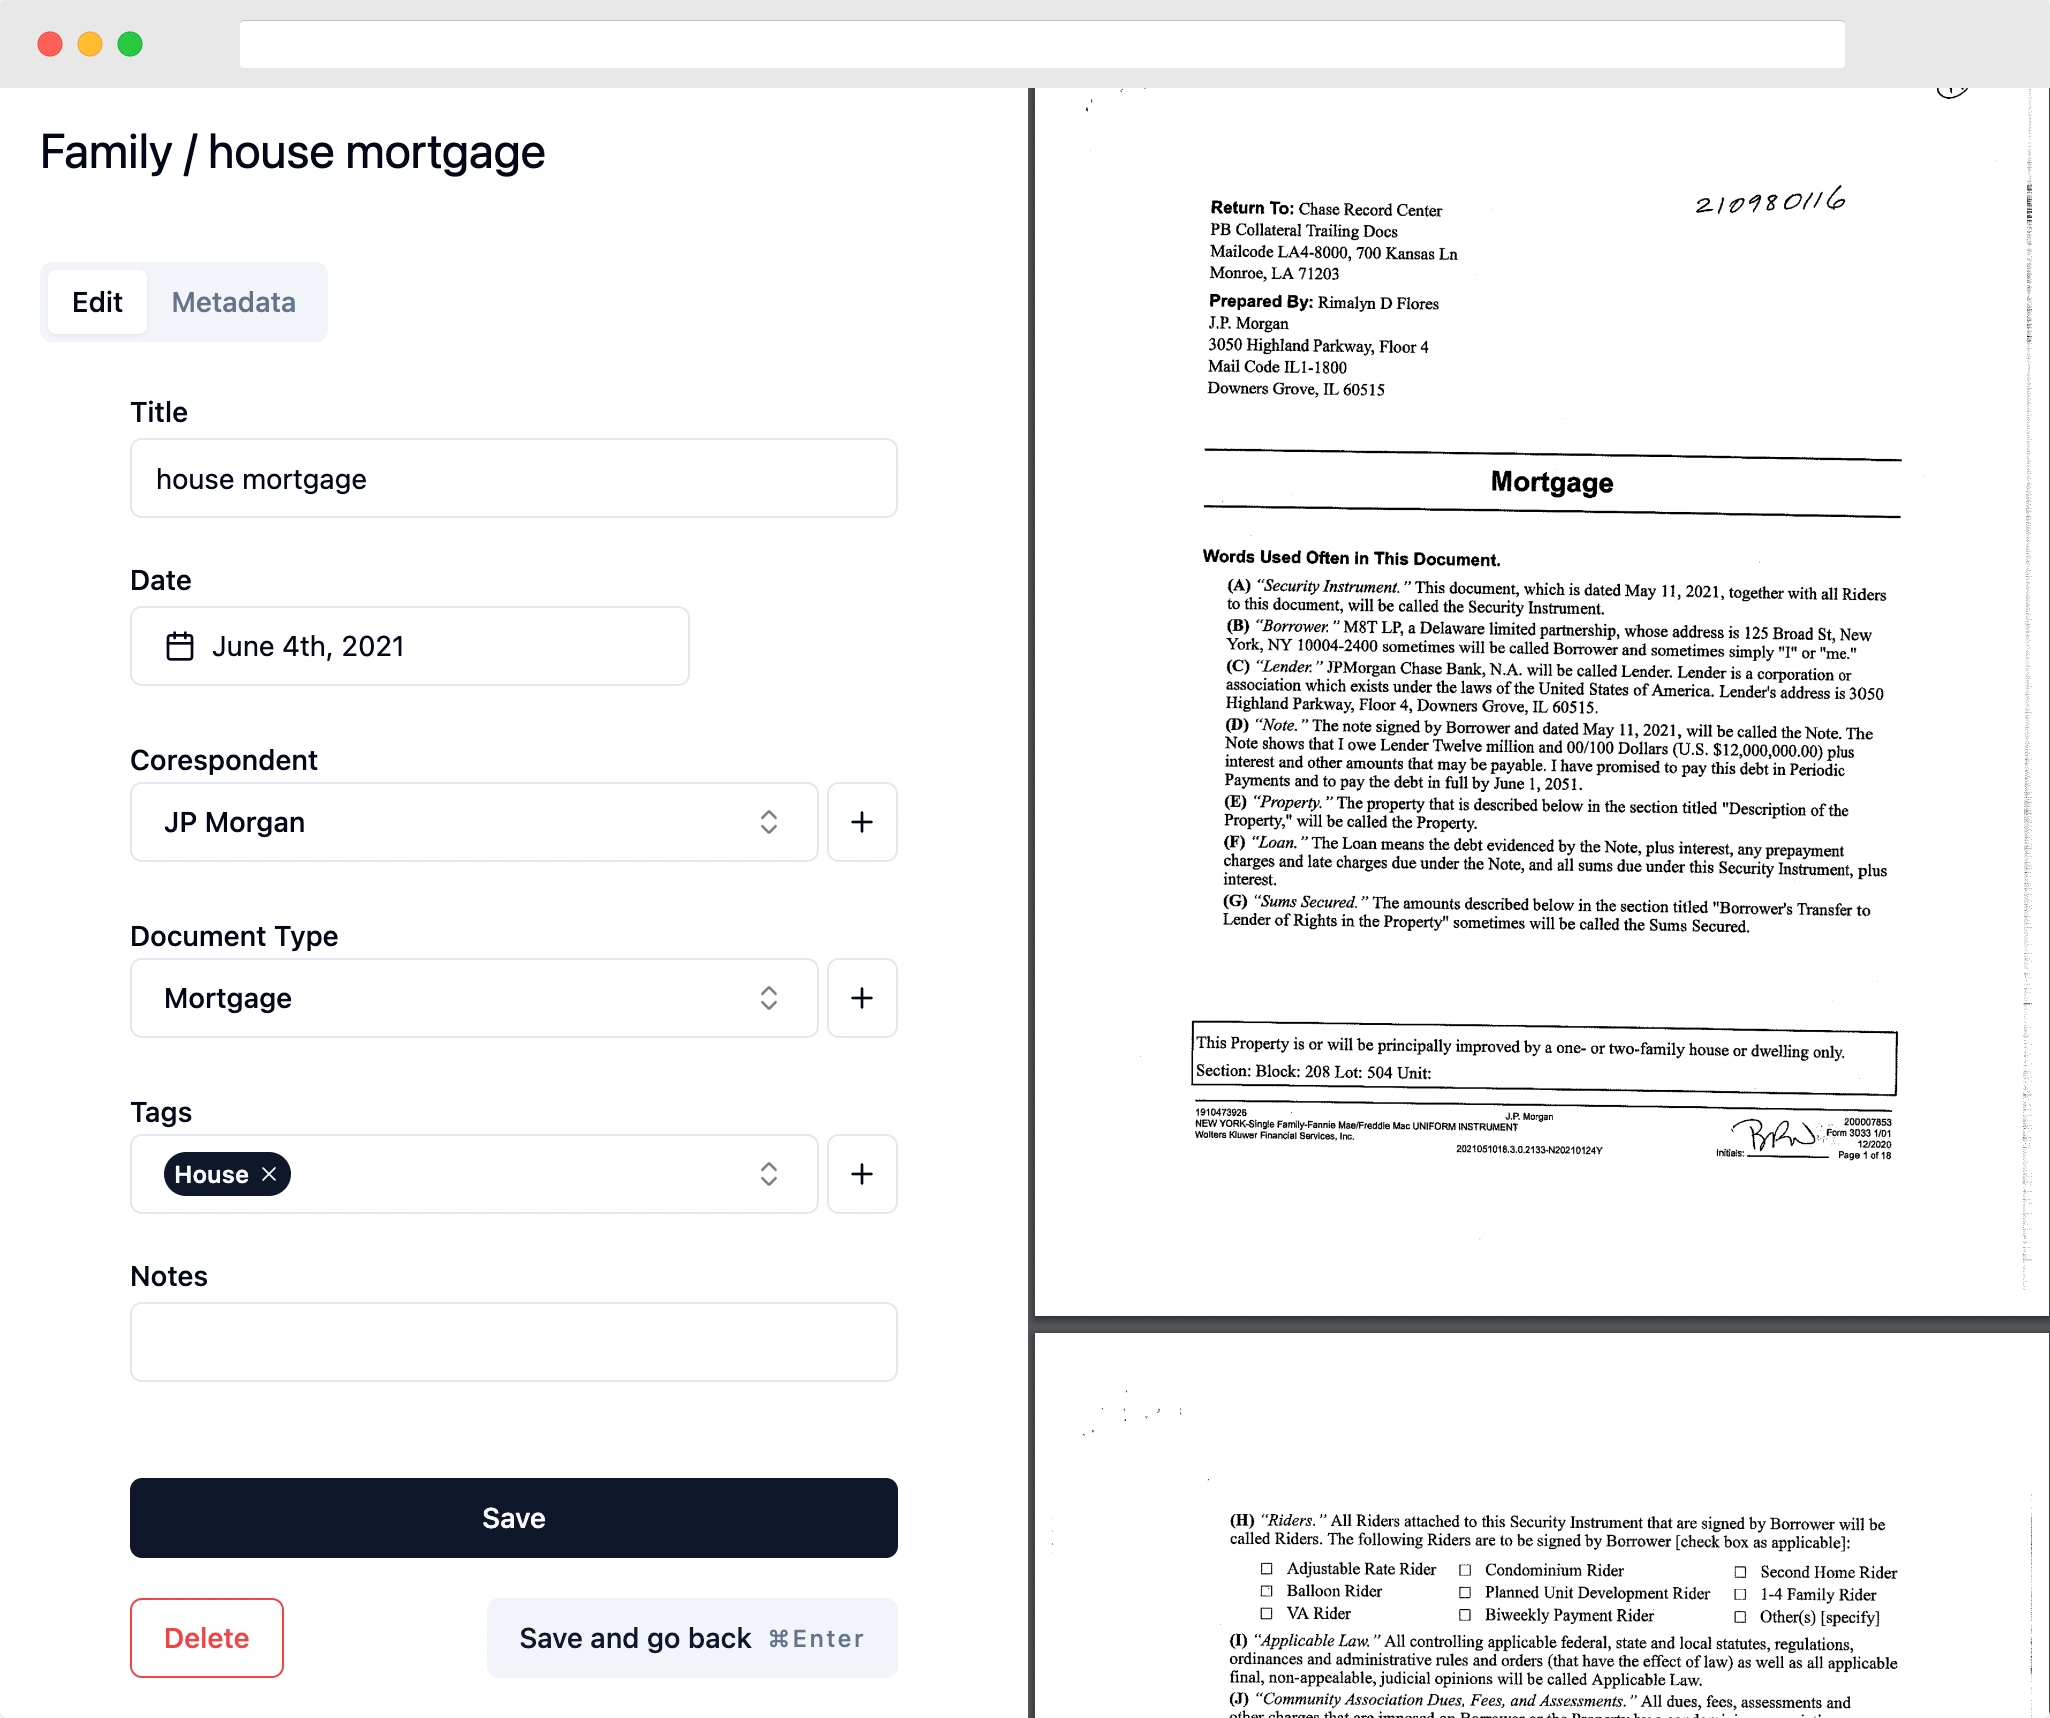
Task: Click the stepper arrows for Tags field
Action: pos(769,1173)
